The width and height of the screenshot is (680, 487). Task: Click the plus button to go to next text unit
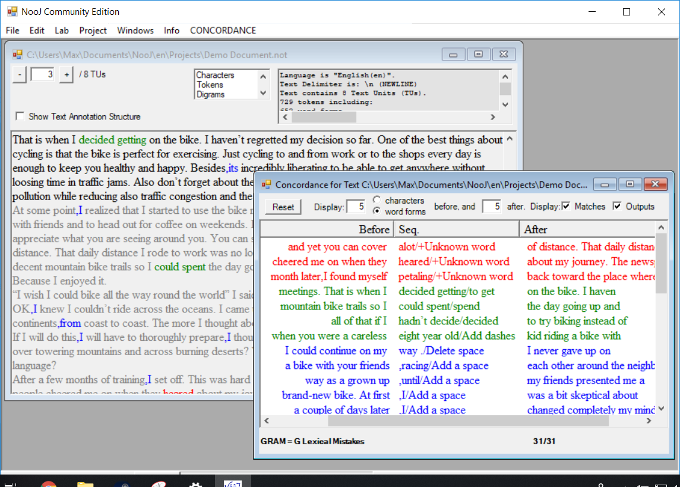click(66, 75)
